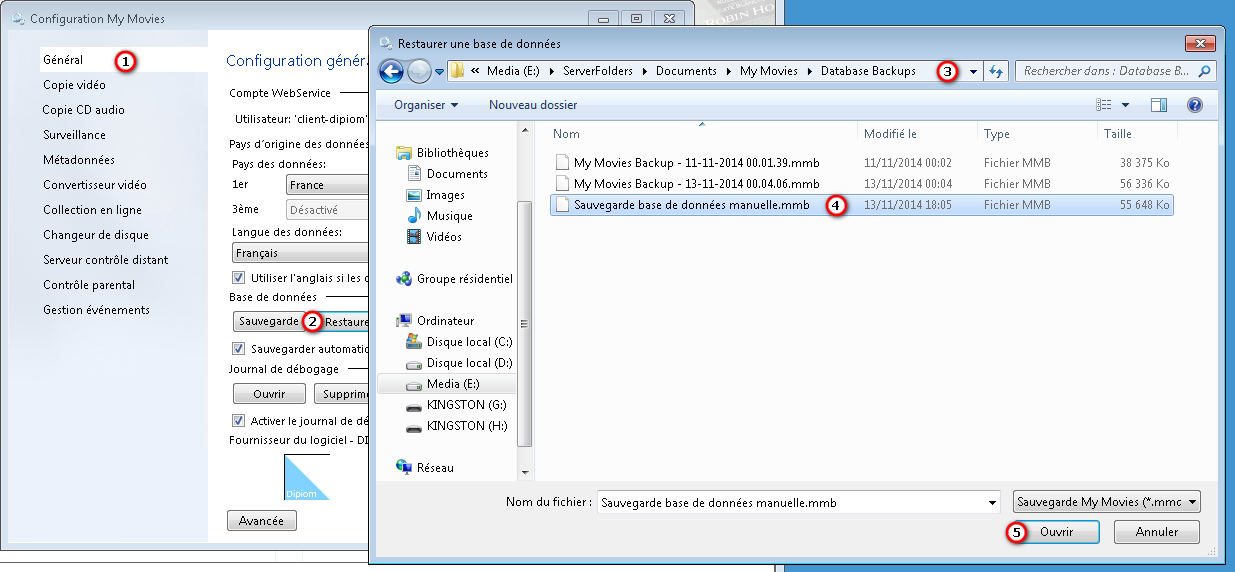
Task: Select Musique library icon in sidebar
Action: [414, 216]
